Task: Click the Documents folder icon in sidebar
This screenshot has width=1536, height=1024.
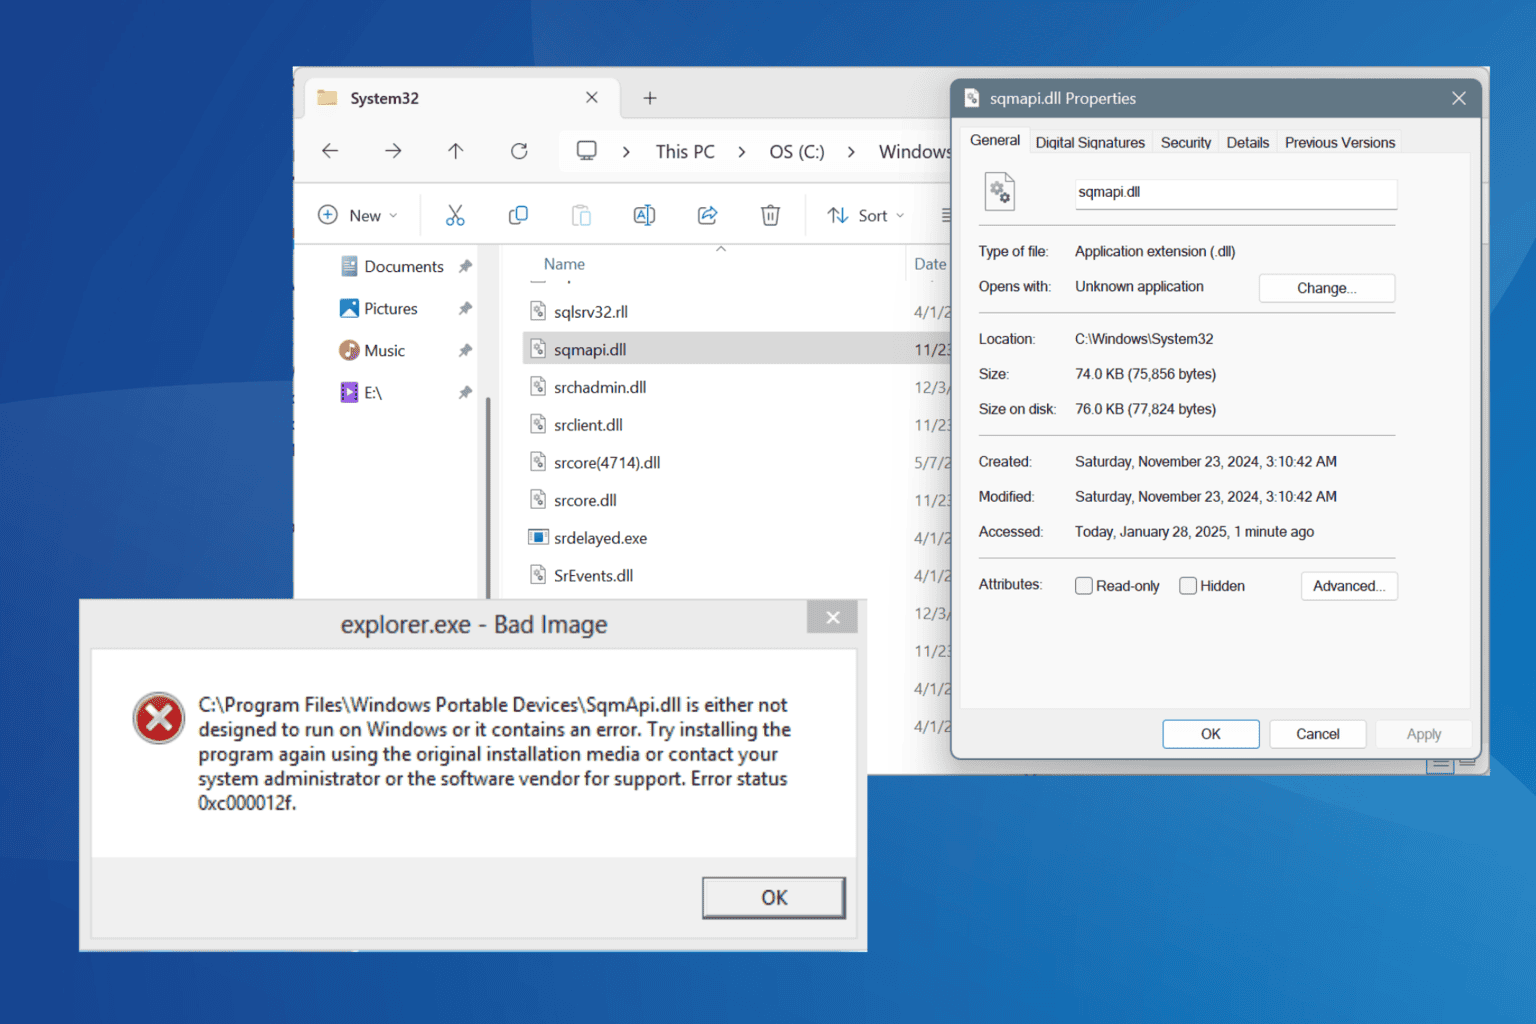Action: 349,266
